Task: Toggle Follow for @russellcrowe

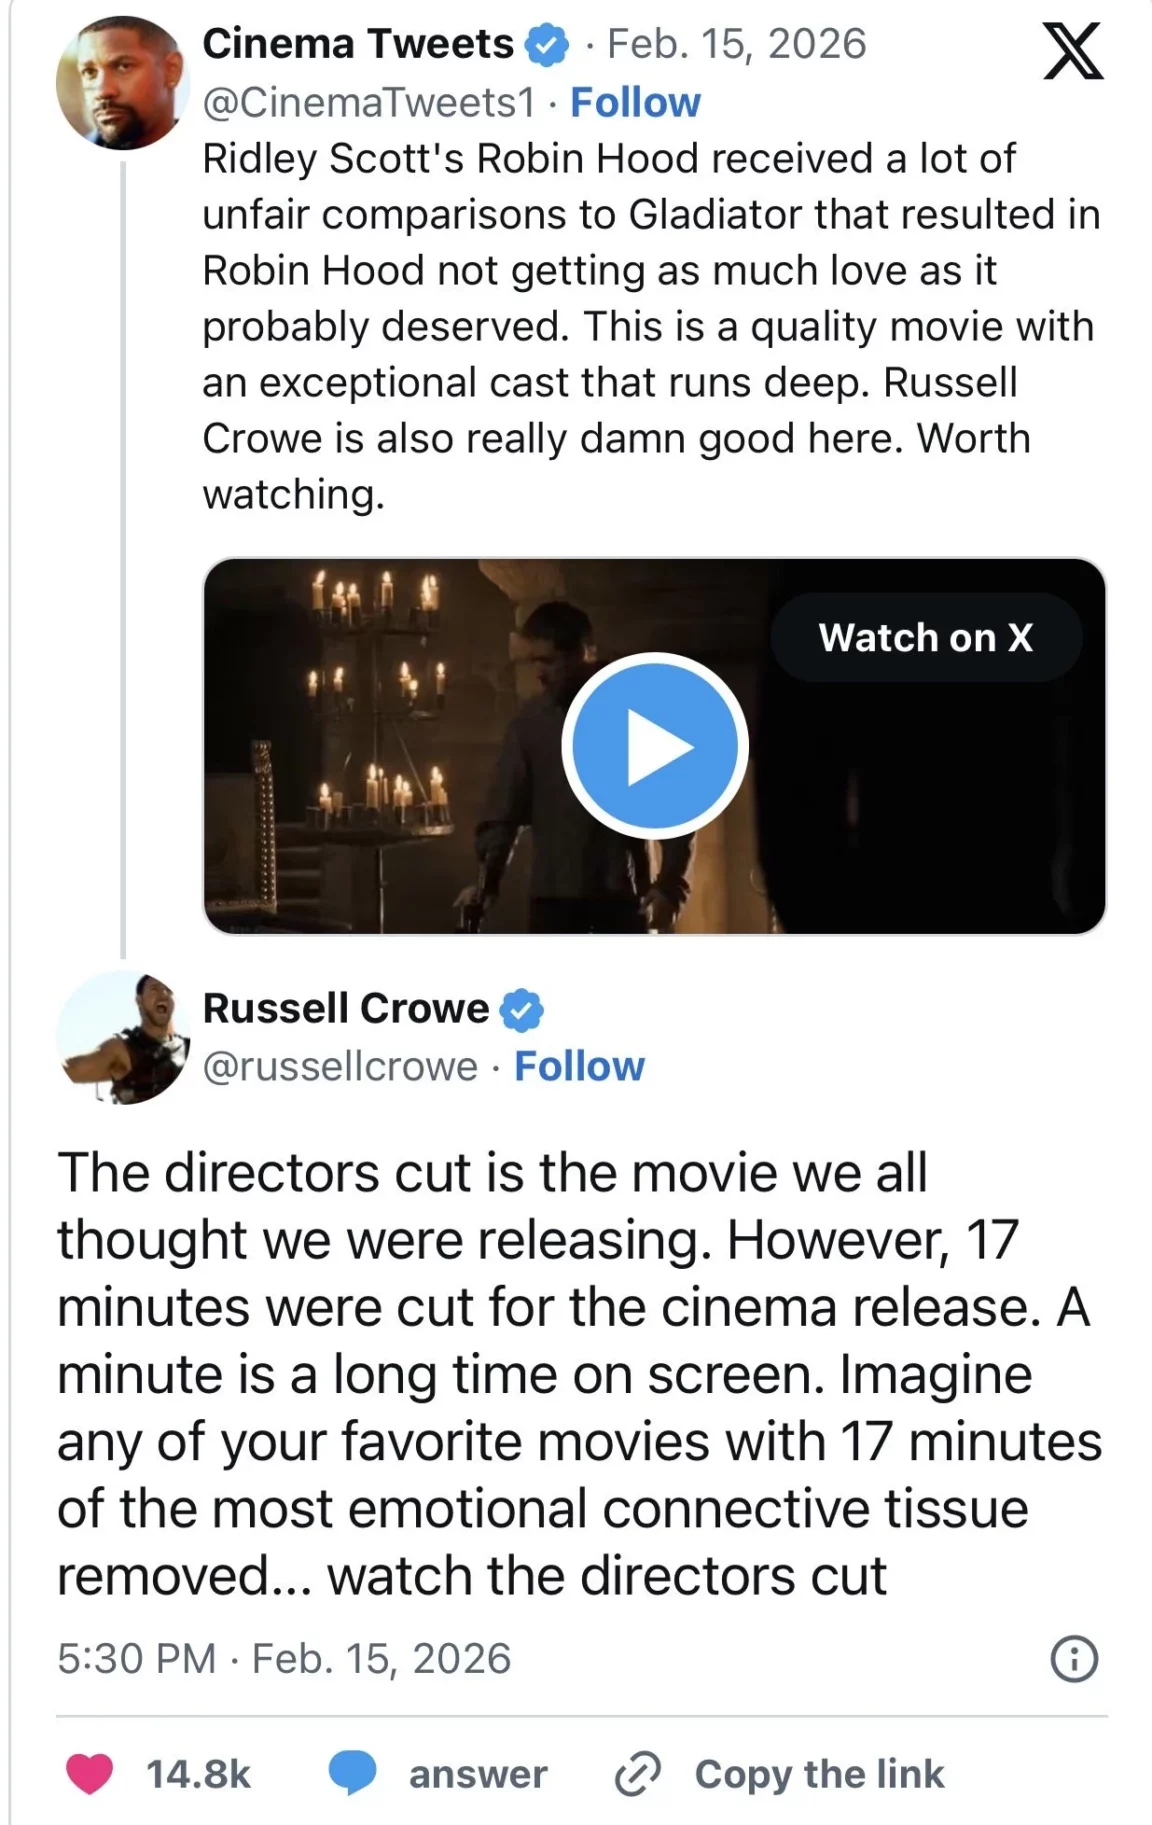Action: (579, 1066)
